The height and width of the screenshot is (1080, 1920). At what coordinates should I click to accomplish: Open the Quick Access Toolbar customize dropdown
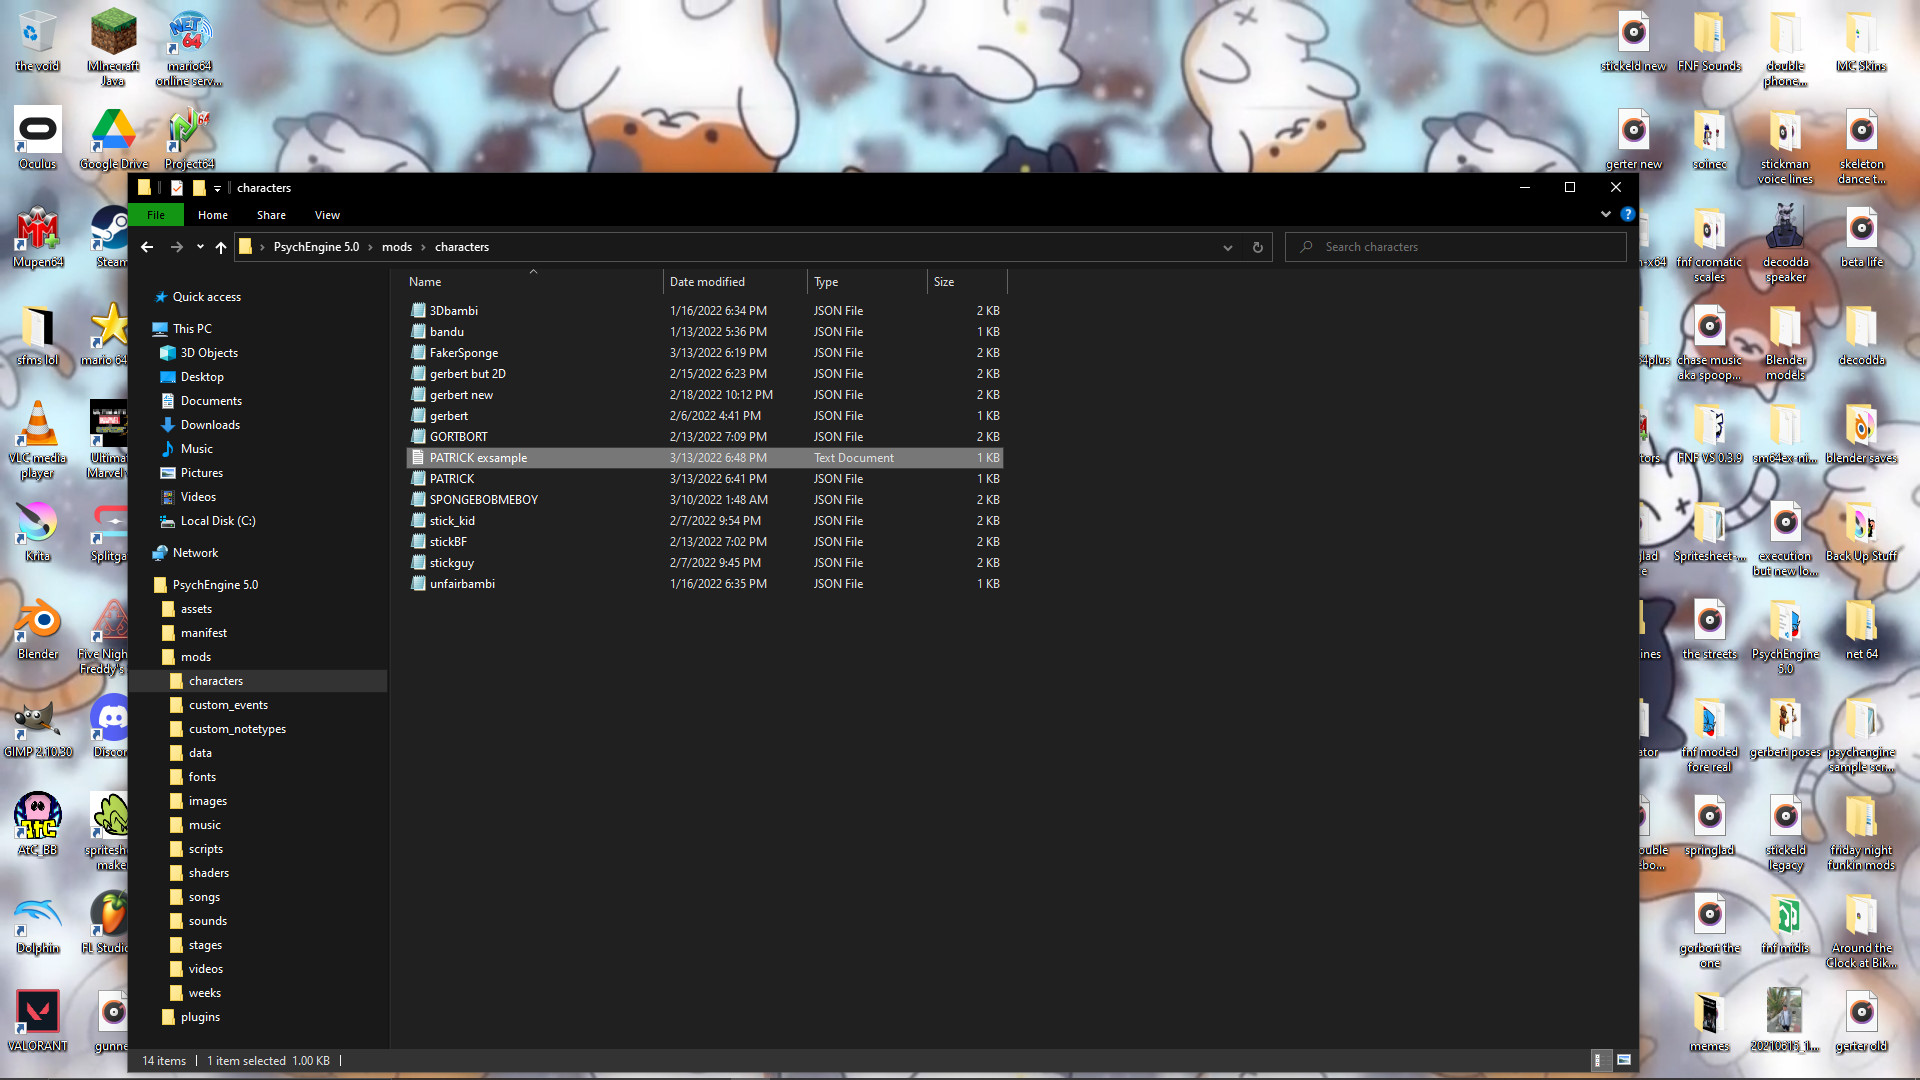pos(217,188)
